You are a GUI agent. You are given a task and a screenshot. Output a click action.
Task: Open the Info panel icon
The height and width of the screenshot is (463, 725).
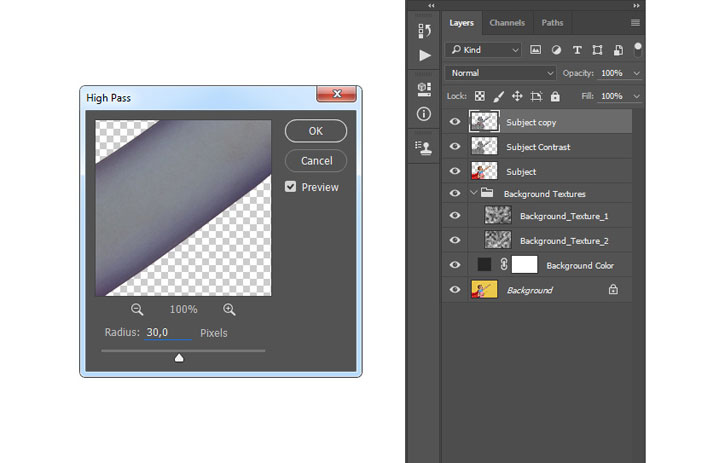click(424, 114)
